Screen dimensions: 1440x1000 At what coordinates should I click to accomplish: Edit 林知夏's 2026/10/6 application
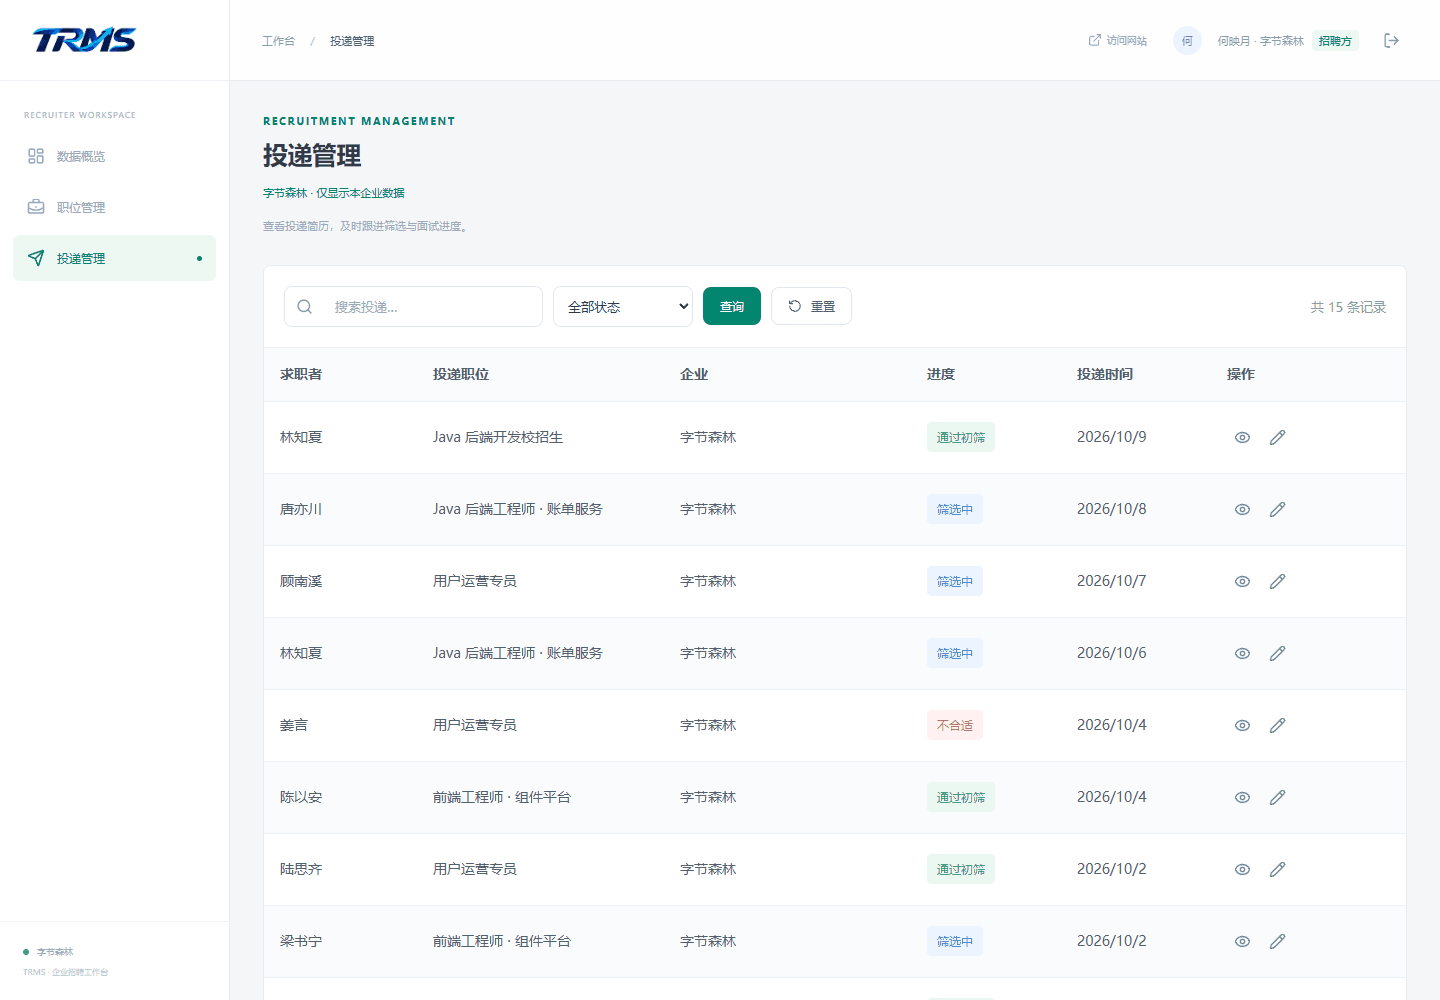pos(1277,653)
